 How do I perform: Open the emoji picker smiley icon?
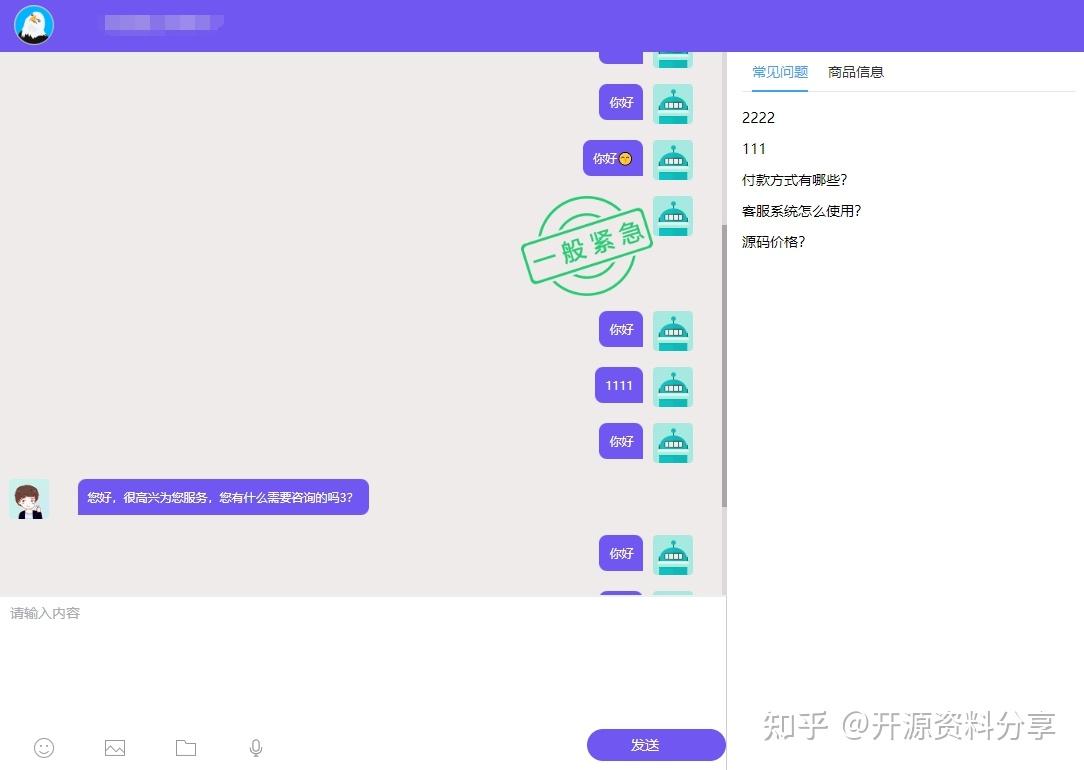tap(44, 748)
